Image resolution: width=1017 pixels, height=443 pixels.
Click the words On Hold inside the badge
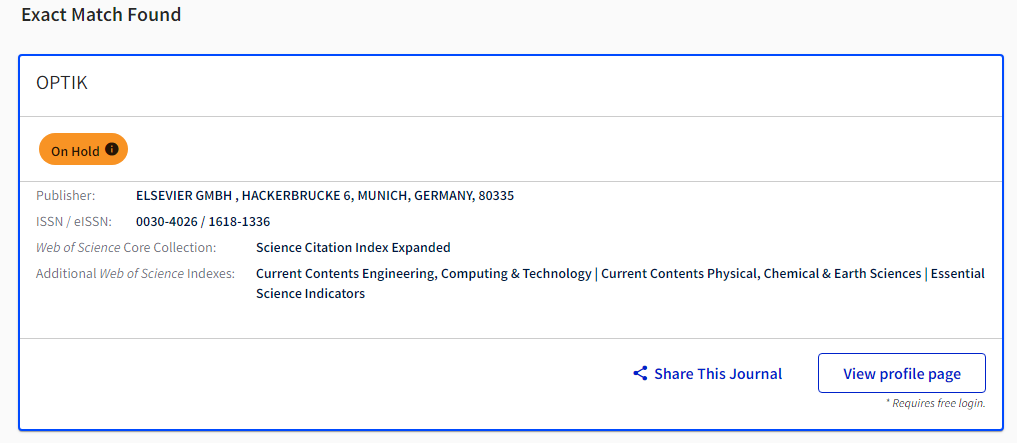point(75,151)
